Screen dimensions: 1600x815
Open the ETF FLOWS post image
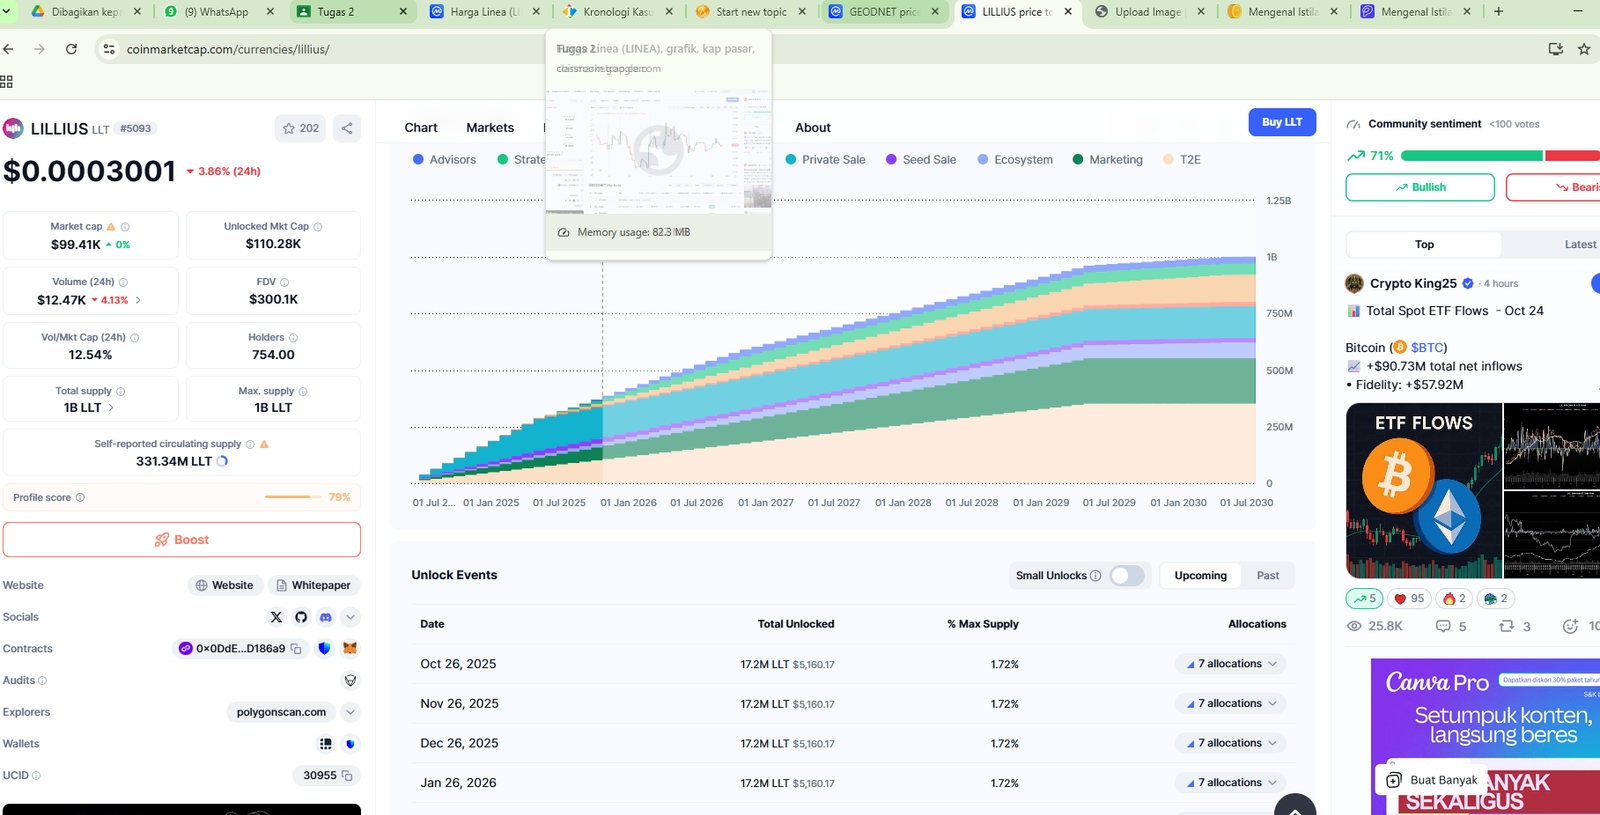pos(1424,490)
